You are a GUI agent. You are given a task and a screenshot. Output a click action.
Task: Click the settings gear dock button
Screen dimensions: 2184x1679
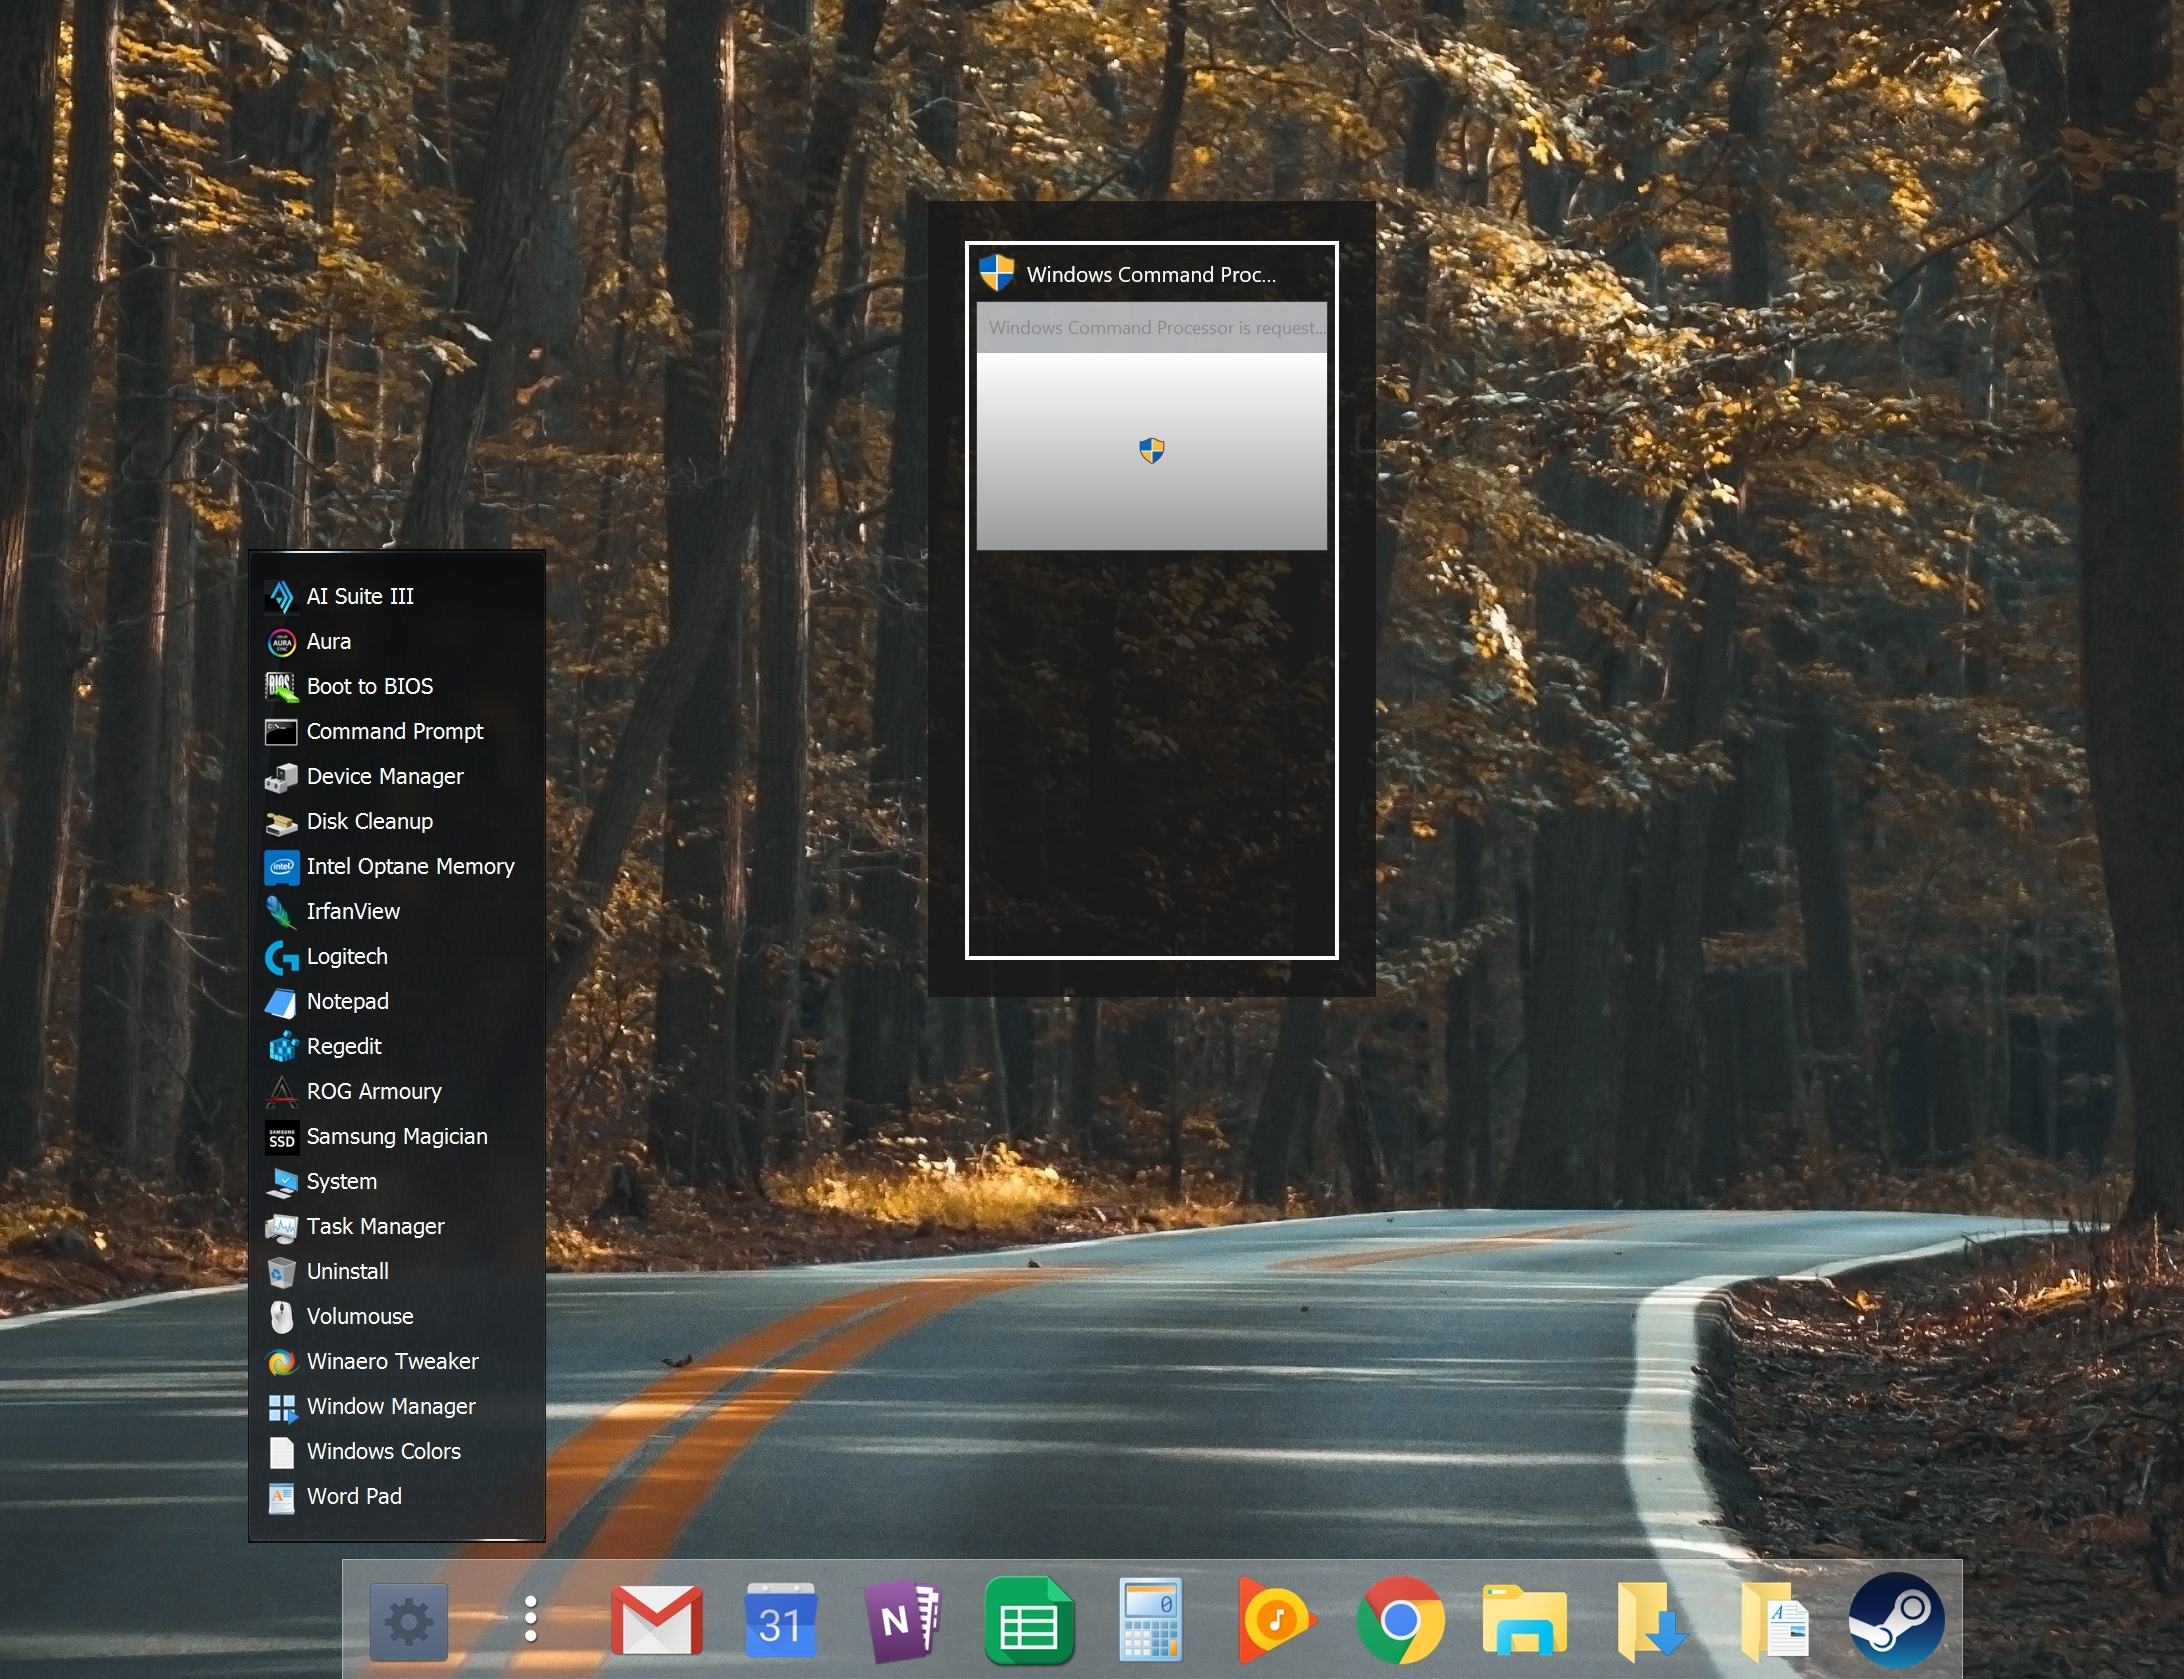[x=408, y=1620]
